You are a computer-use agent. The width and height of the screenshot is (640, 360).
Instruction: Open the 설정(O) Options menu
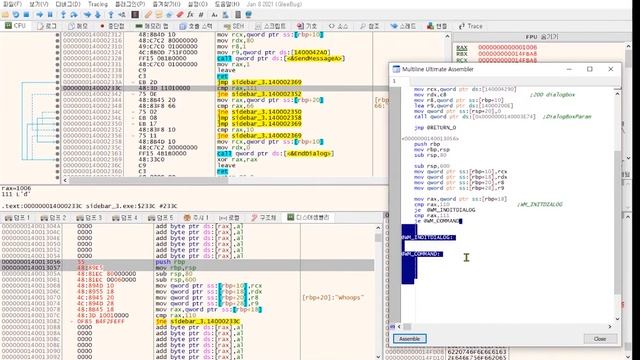(x=198, y=4)
